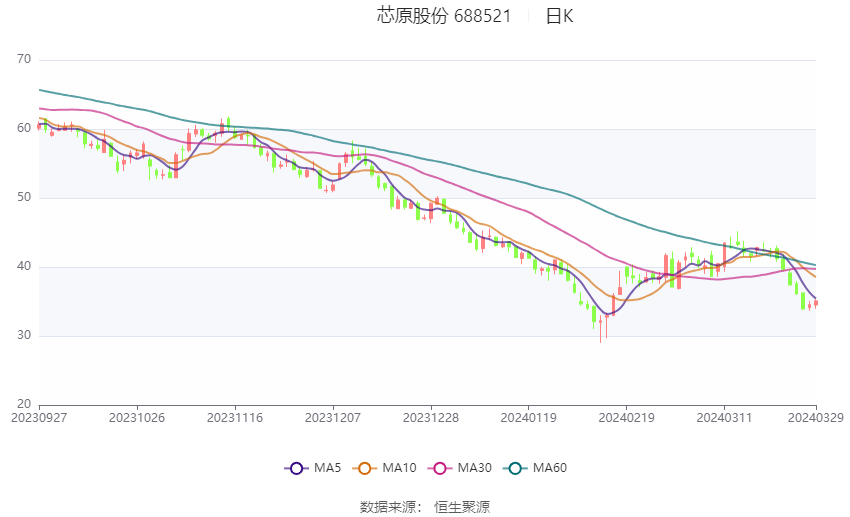The width and height of the screenshot is (850, 517).
Task: Hide the MA5 series via its label
Action: (x=327, y=468)
